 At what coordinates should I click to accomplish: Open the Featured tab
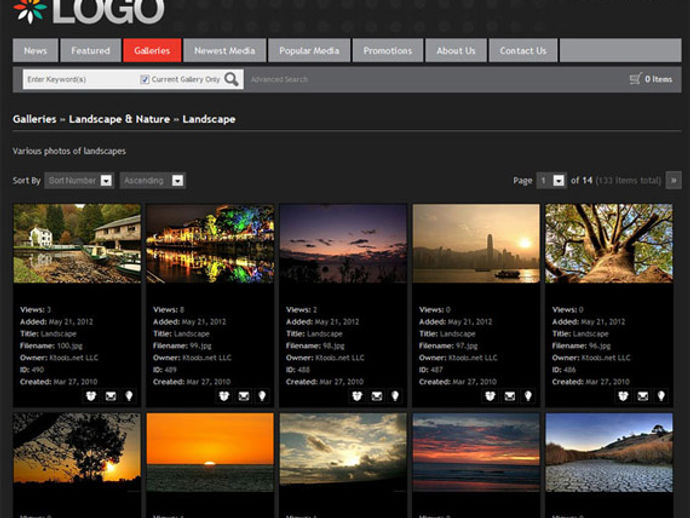[91, 51]
